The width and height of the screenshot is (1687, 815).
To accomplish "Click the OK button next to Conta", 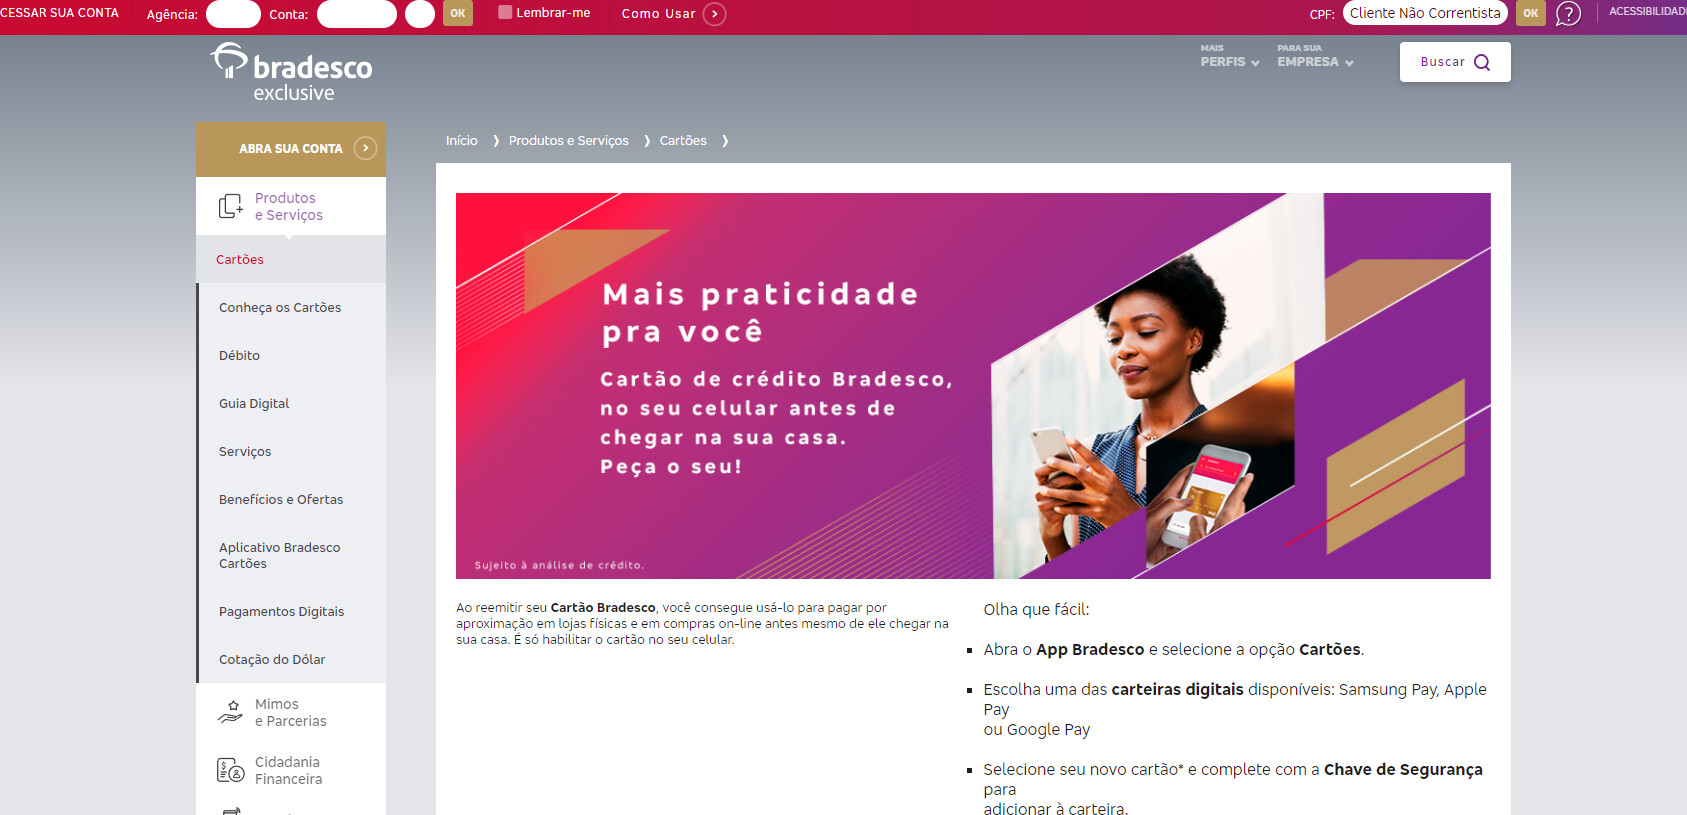I will pyautogui.click(x=458, y=13).
